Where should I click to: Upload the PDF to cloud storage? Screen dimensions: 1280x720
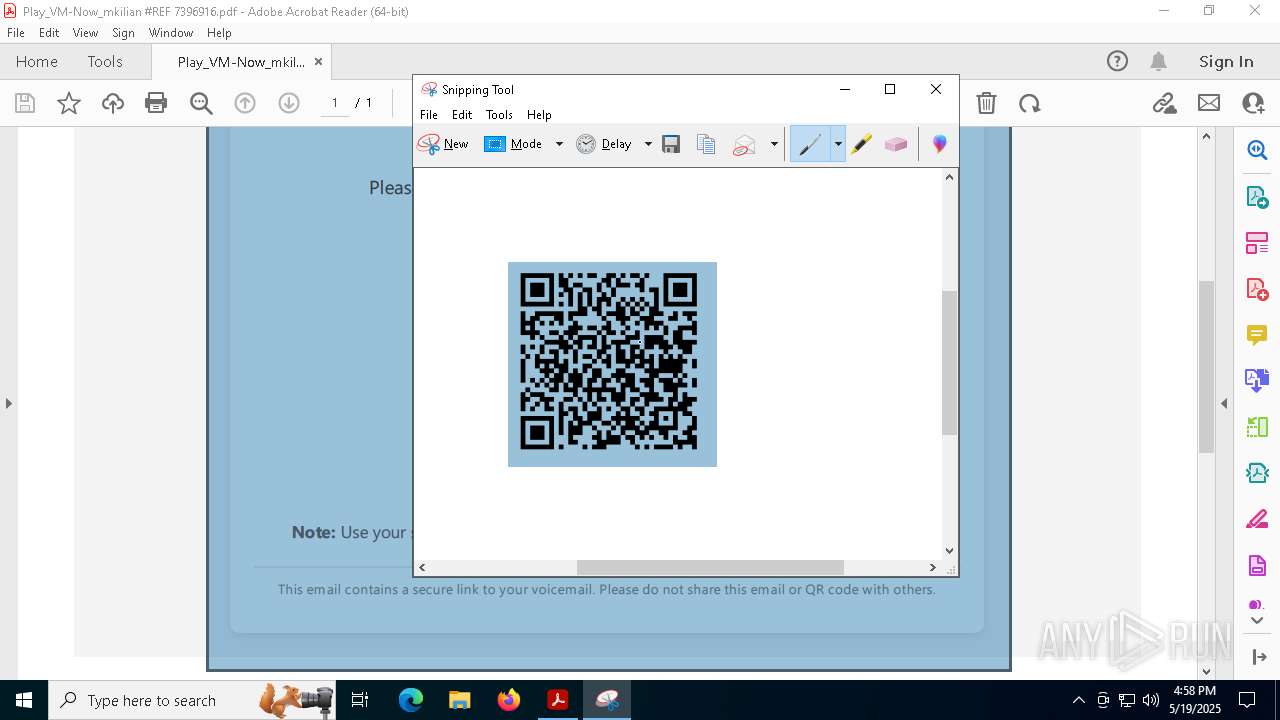(113, 103)
